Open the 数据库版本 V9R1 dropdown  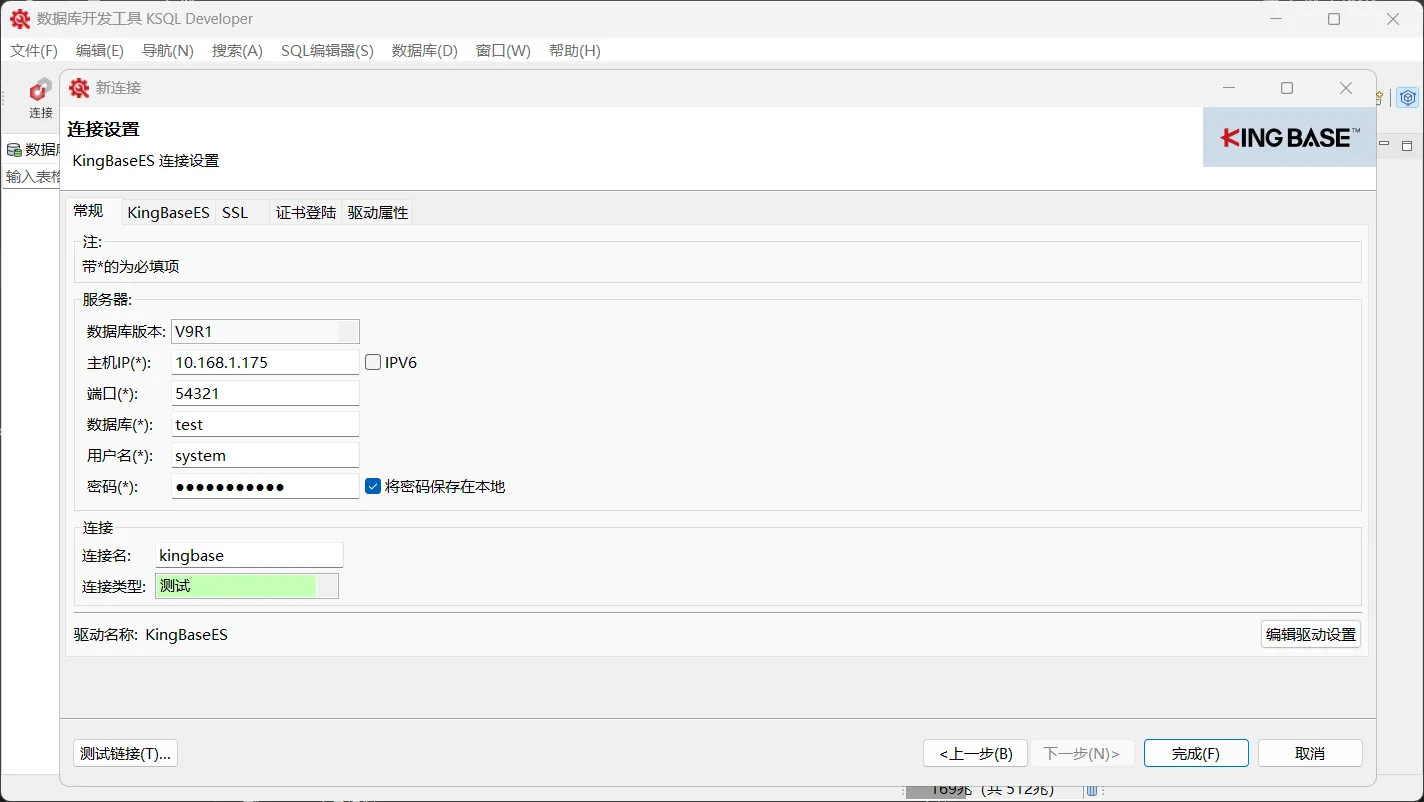[x=349, y=331]
